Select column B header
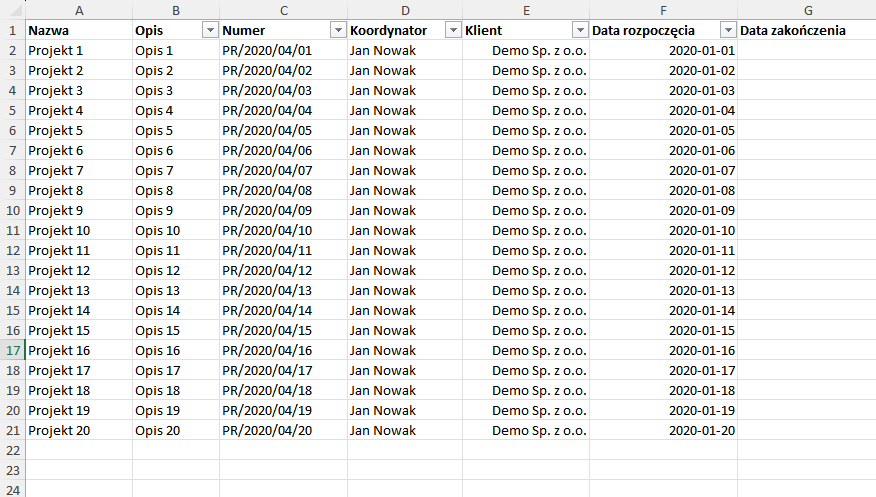 [x=176, y=10]
